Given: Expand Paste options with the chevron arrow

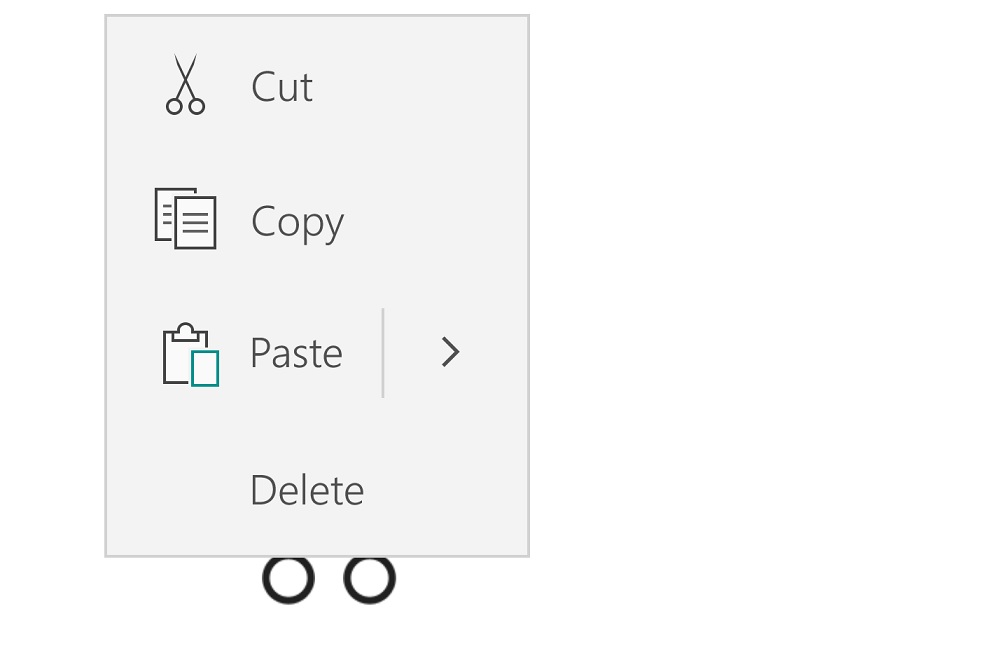Looking at the screenshot, I should click(451, 352).
